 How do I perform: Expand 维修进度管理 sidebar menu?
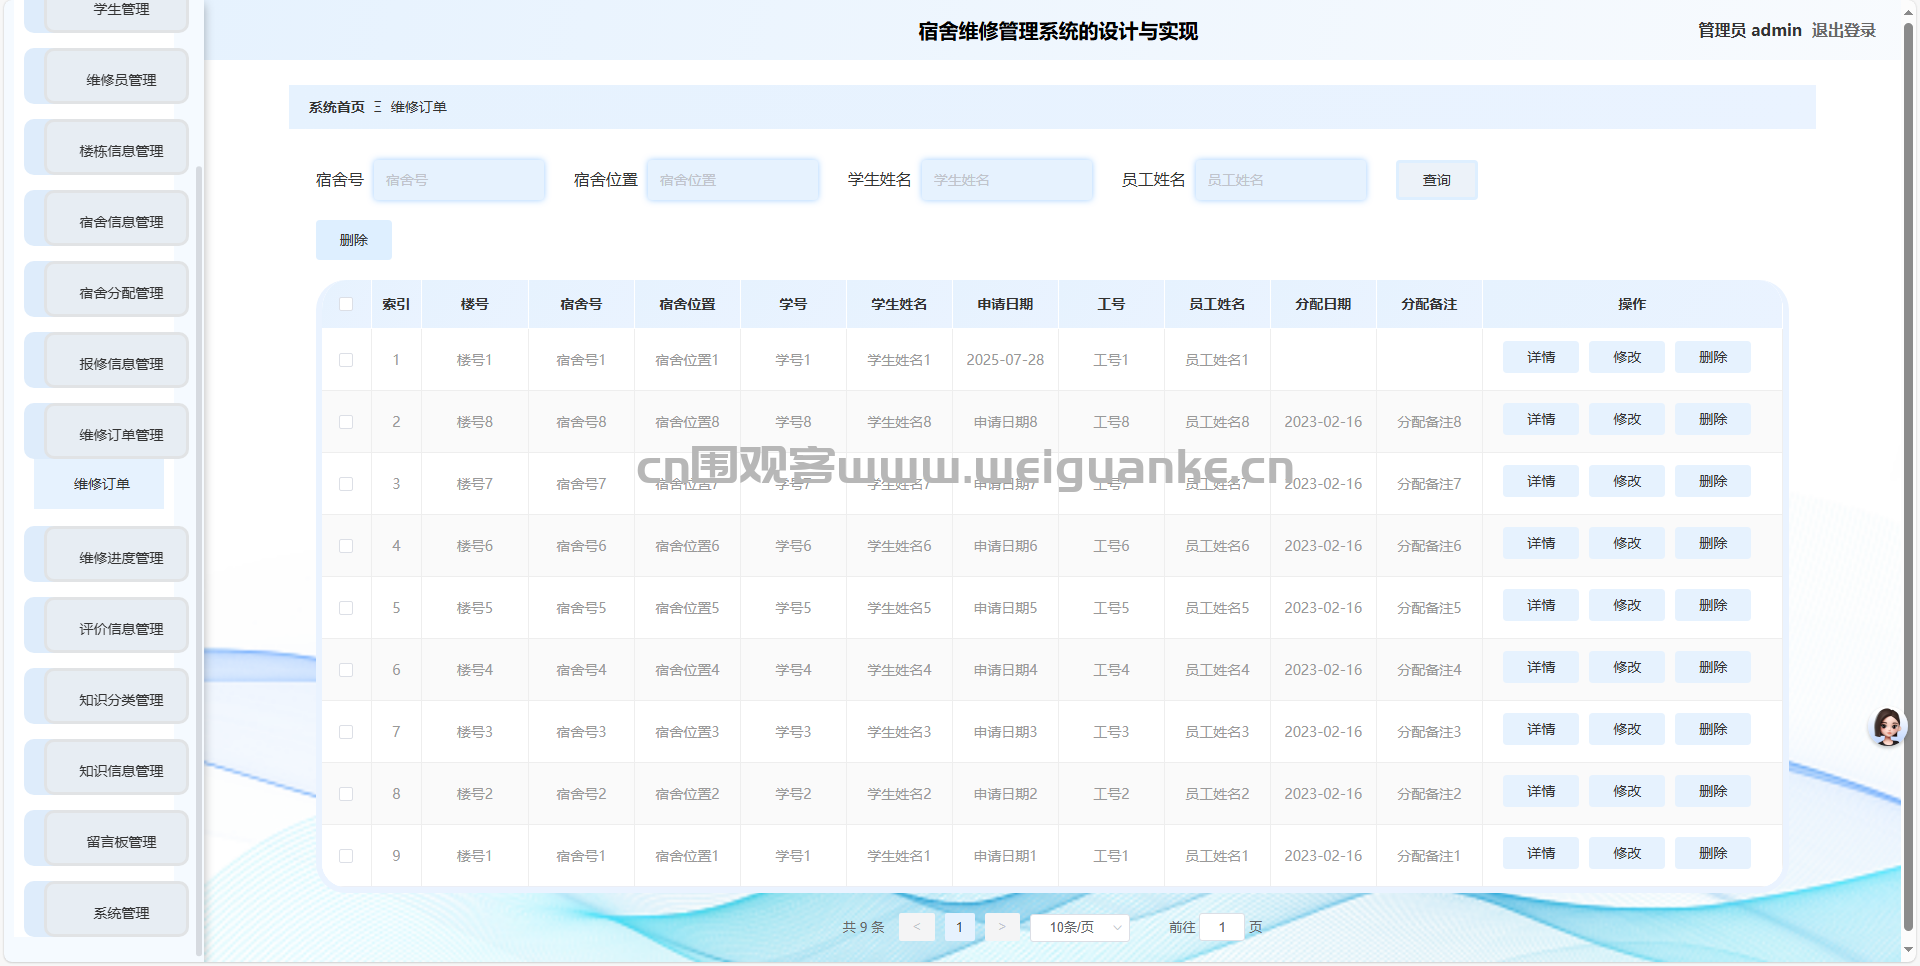click(x=107, y=554)
